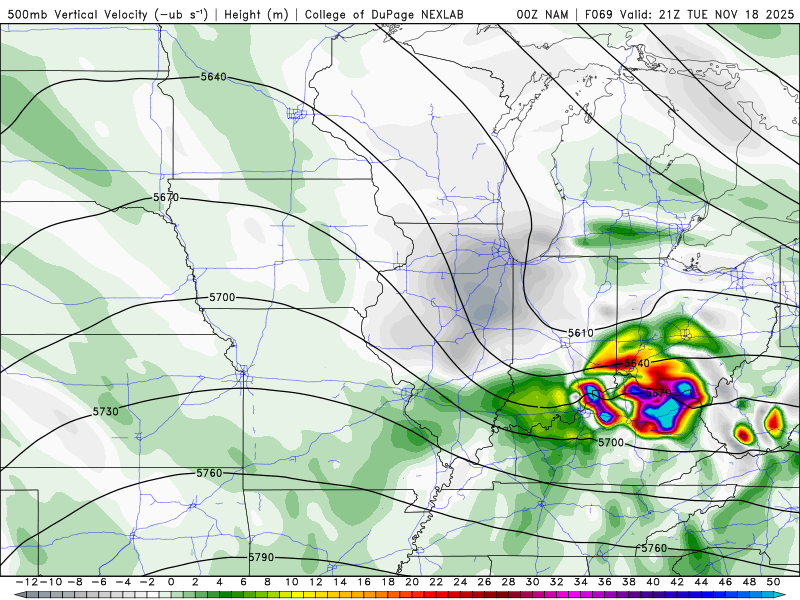
Task: Click 5640 label over the orange-red velocity area
Action: [x=637, y=363]
